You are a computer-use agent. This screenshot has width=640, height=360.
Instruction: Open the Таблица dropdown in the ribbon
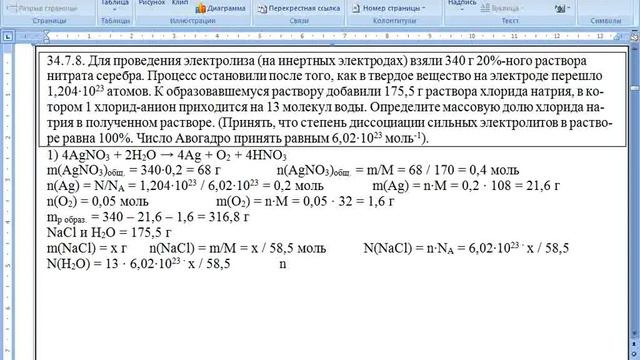tap(115, 5)
